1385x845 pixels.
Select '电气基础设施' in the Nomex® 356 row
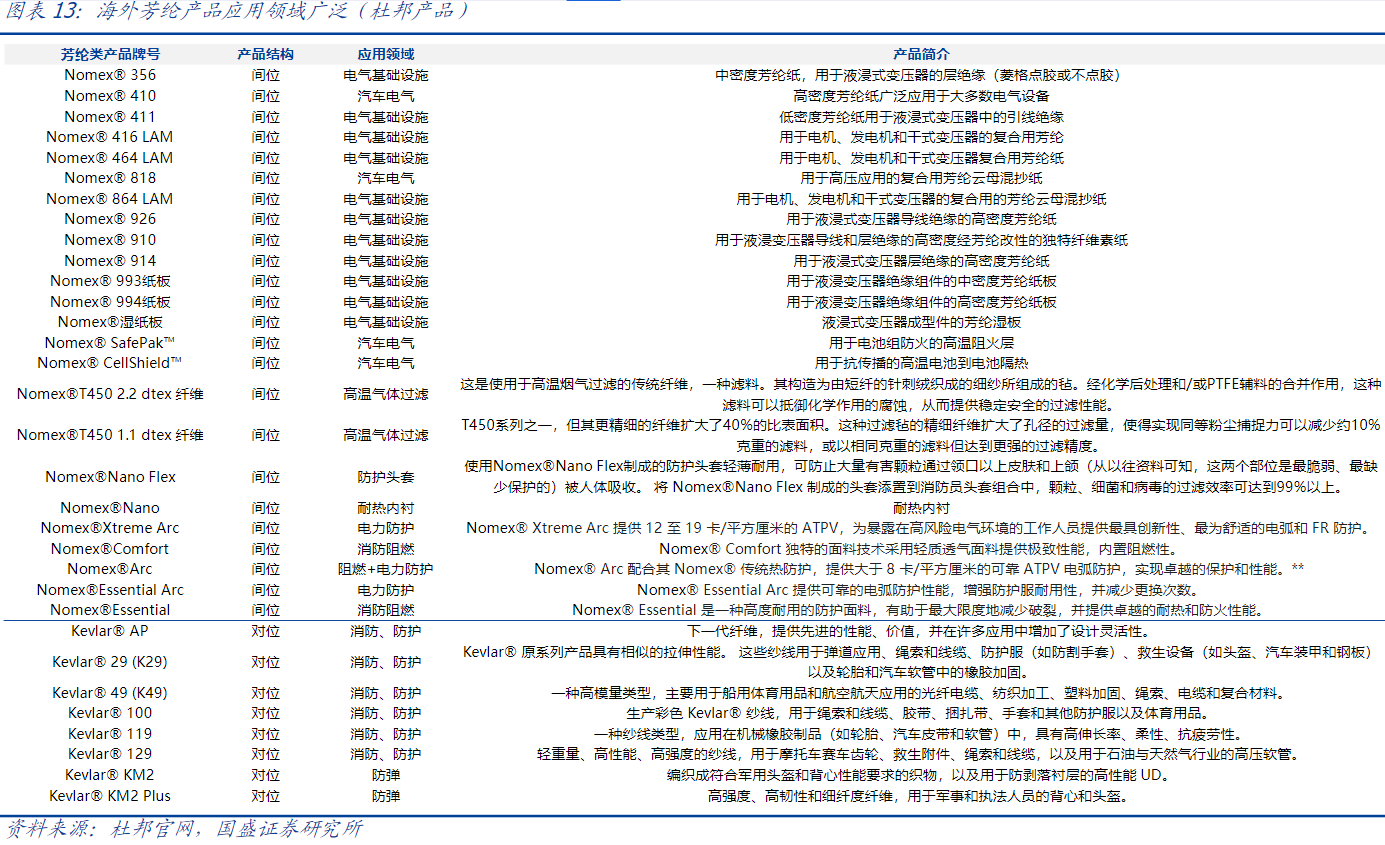pos(386,75)
